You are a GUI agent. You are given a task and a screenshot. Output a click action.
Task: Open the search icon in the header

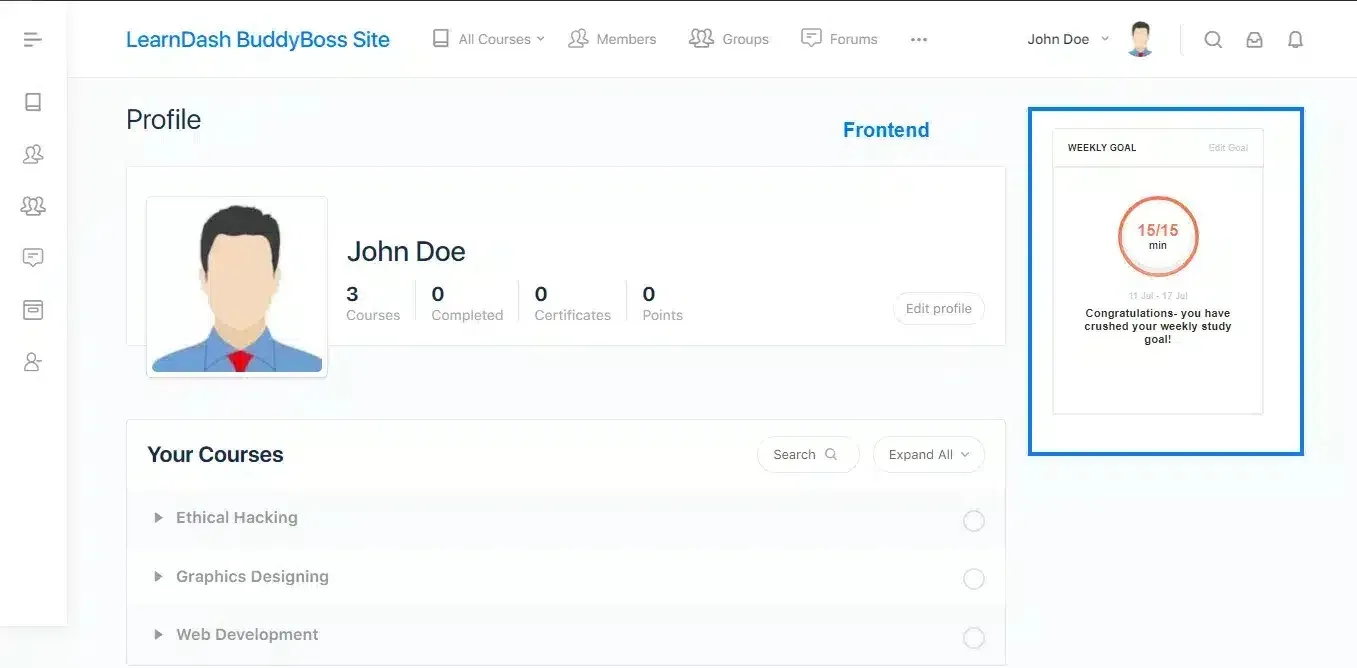1213,39
